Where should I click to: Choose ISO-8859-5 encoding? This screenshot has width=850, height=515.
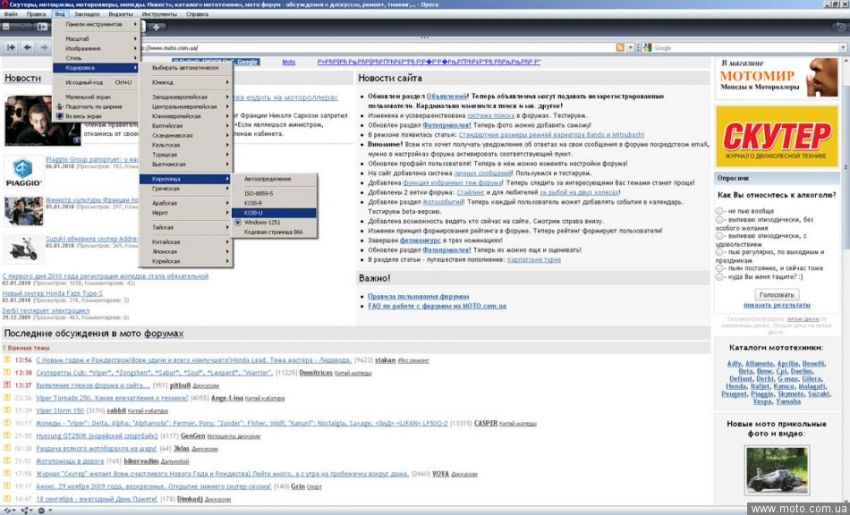pyautogui.click(x=274, y=193)
